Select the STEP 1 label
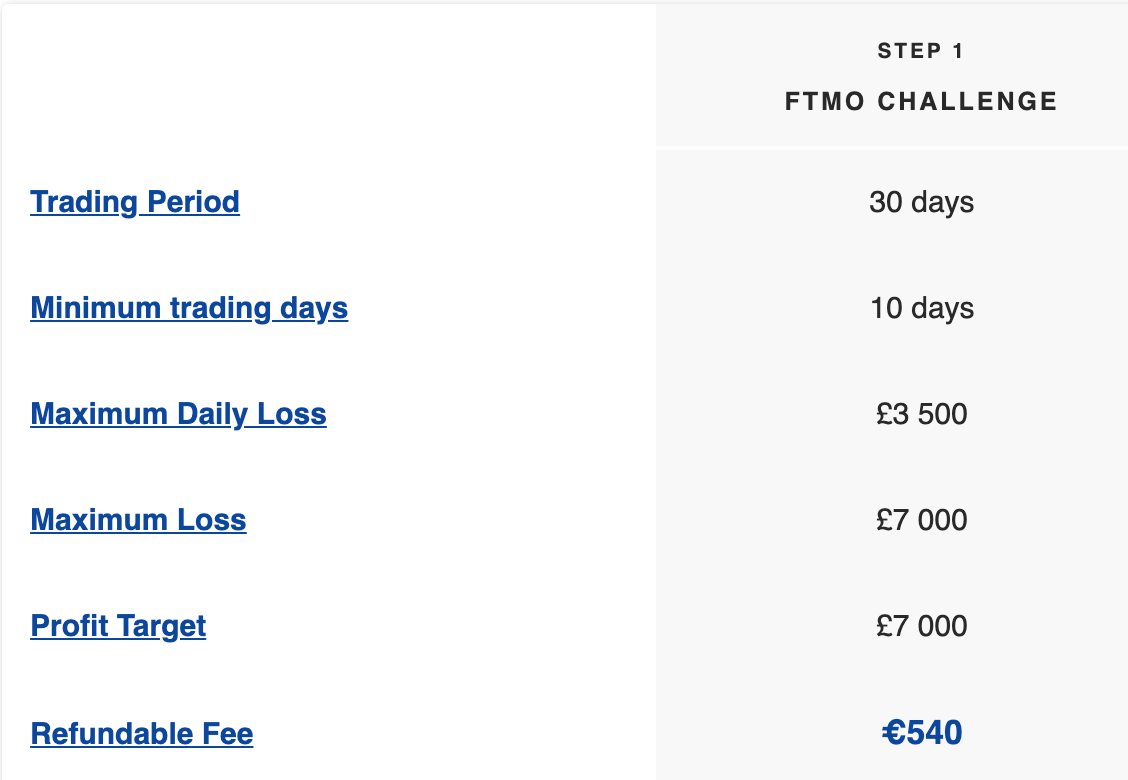Image resolution: width=1128 pixels, height=780 pixels. 920,50
